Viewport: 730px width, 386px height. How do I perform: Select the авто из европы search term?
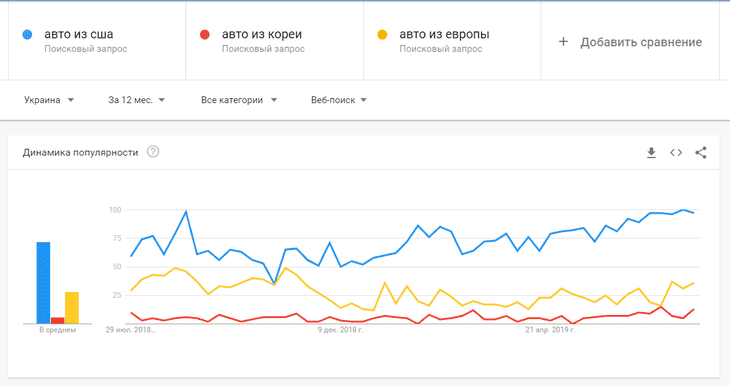pyautogui.click(x=444, y=34)
